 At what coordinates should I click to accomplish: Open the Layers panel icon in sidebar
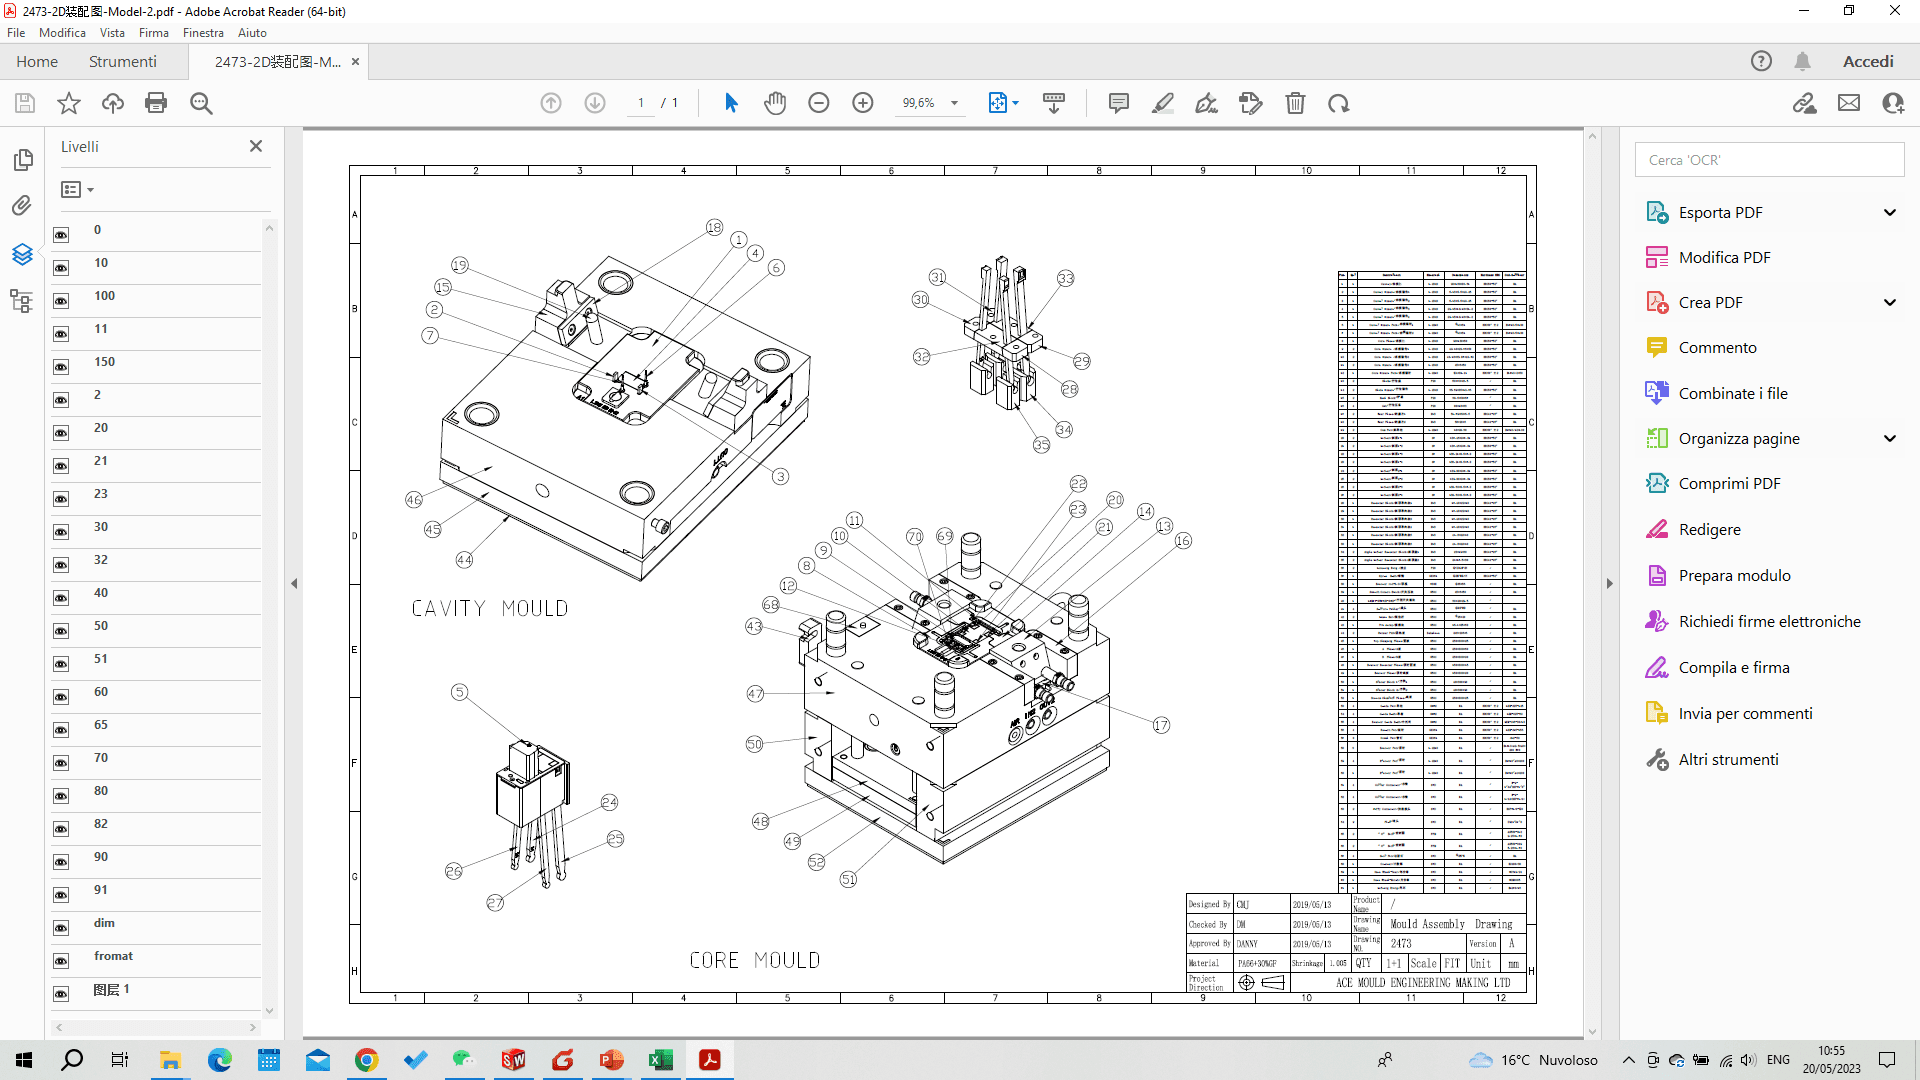point(22,254)
